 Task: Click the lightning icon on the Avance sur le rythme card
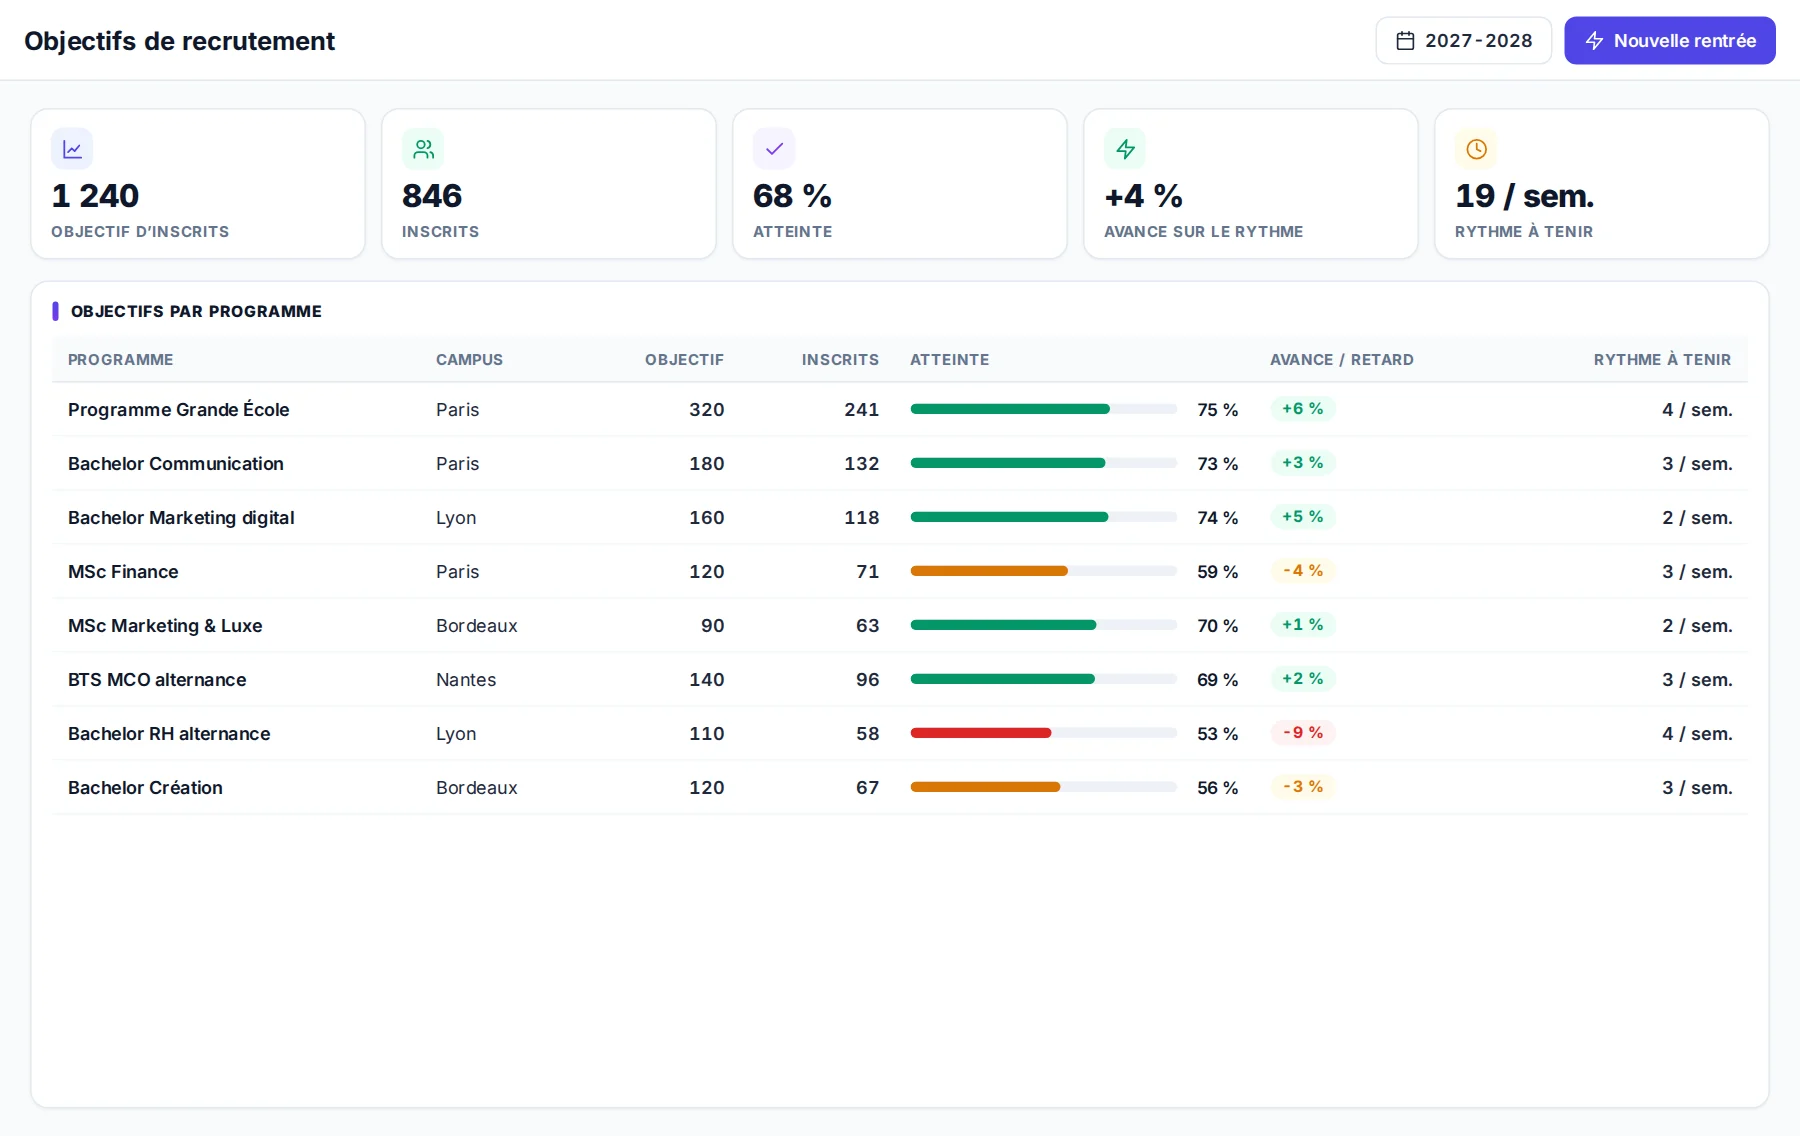(x=1125, y=149)
